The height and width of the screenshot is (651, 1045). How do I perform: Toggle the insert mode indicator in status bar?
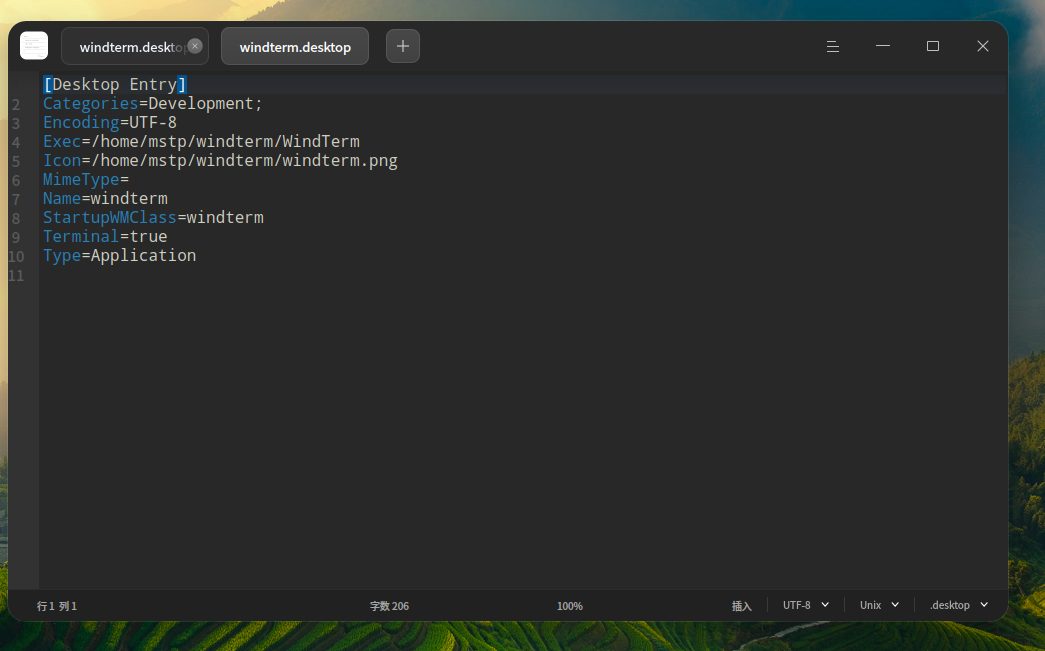click(x=741, y=606)
